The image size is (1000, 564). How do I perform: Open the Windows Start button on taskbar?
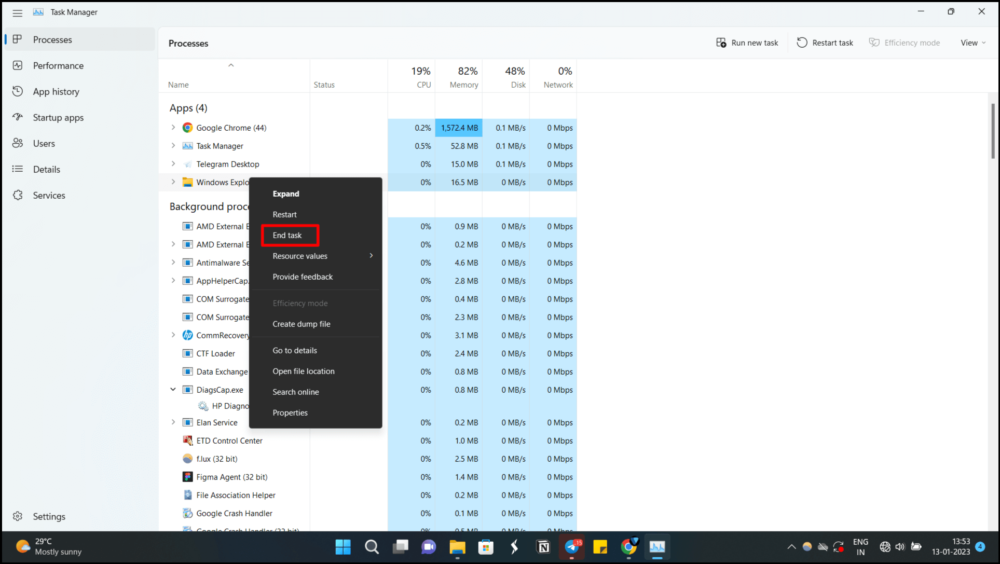343,547
